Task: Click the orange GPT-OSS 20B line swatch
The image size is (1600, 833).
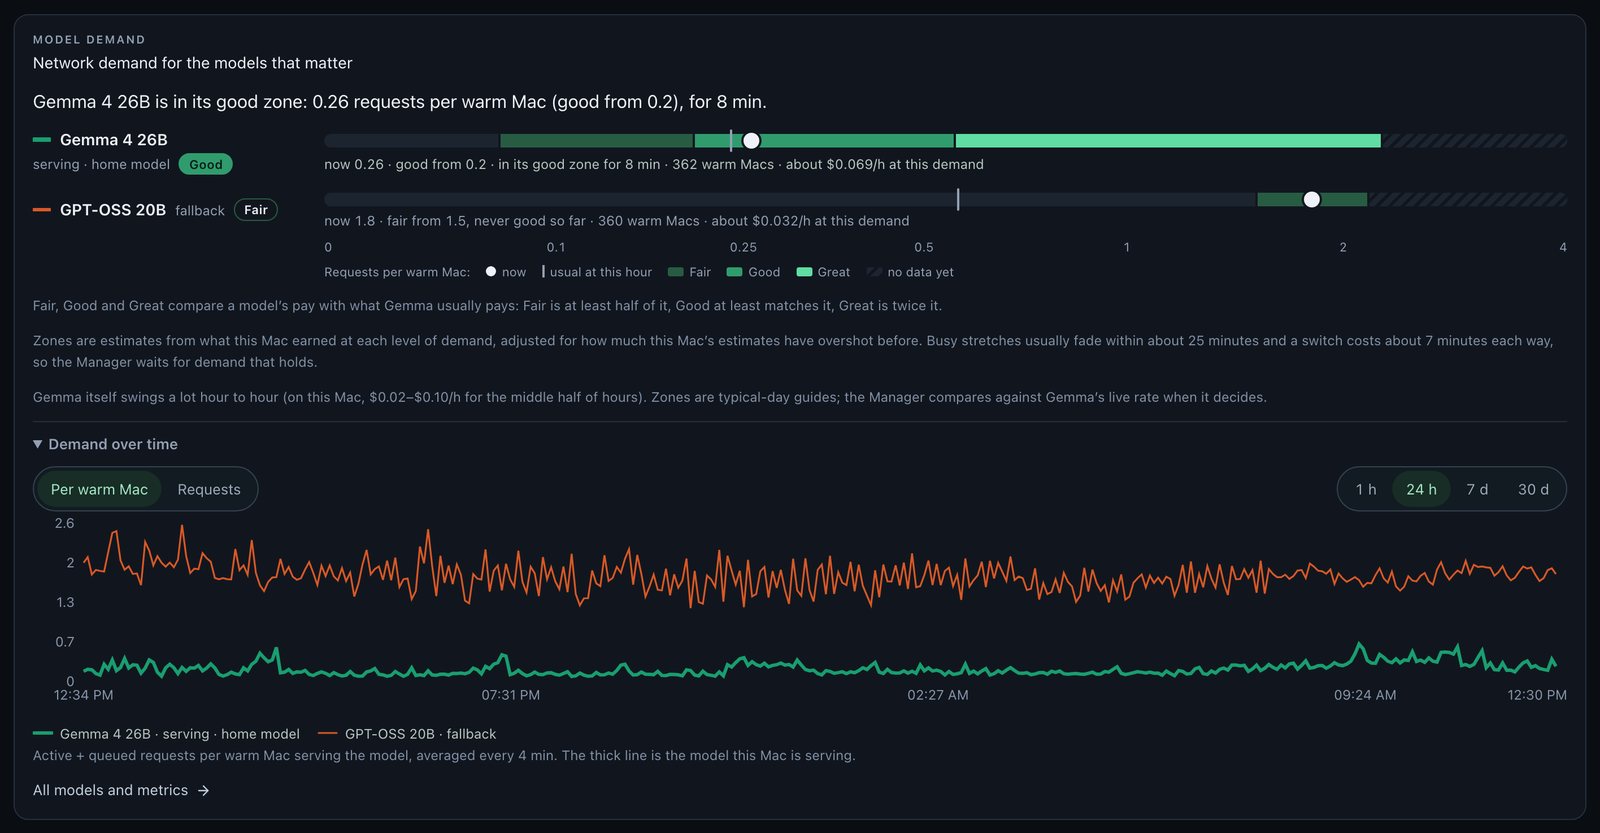Action: [42, 210]
